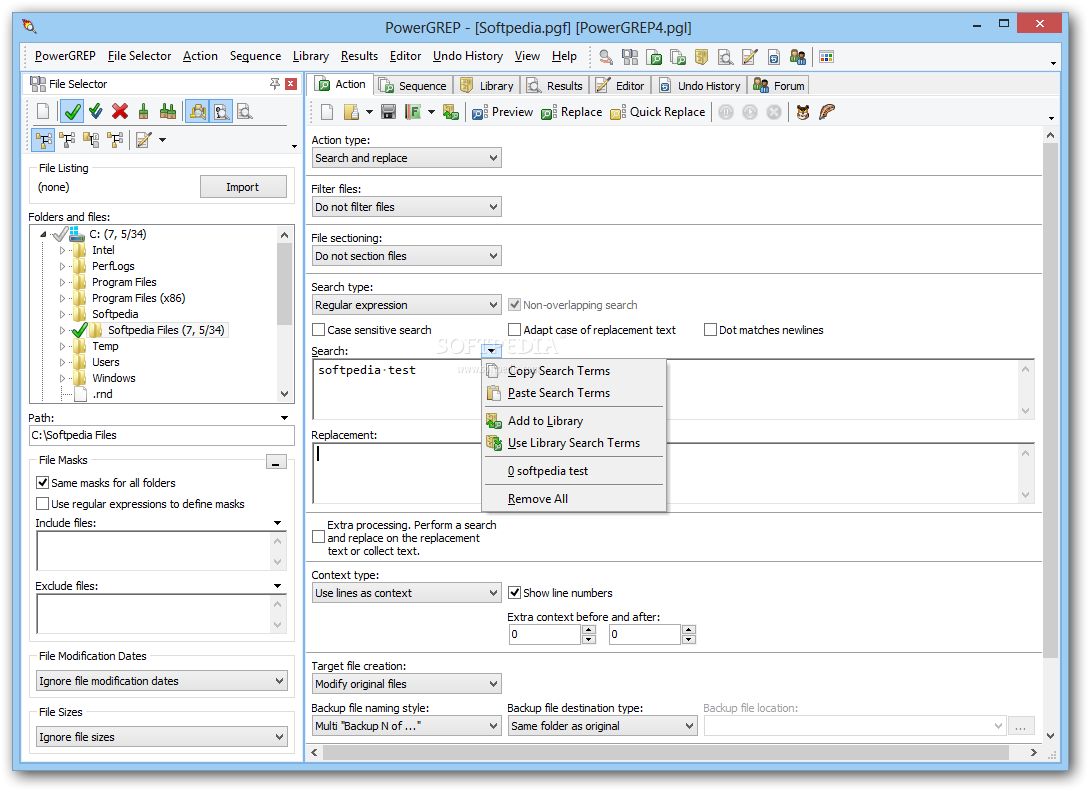Screen dimensions: 1089x791
Task: Click the yellow Library book icon in the main toolbar
Action: pyautogui.click(x=701, y=57)
